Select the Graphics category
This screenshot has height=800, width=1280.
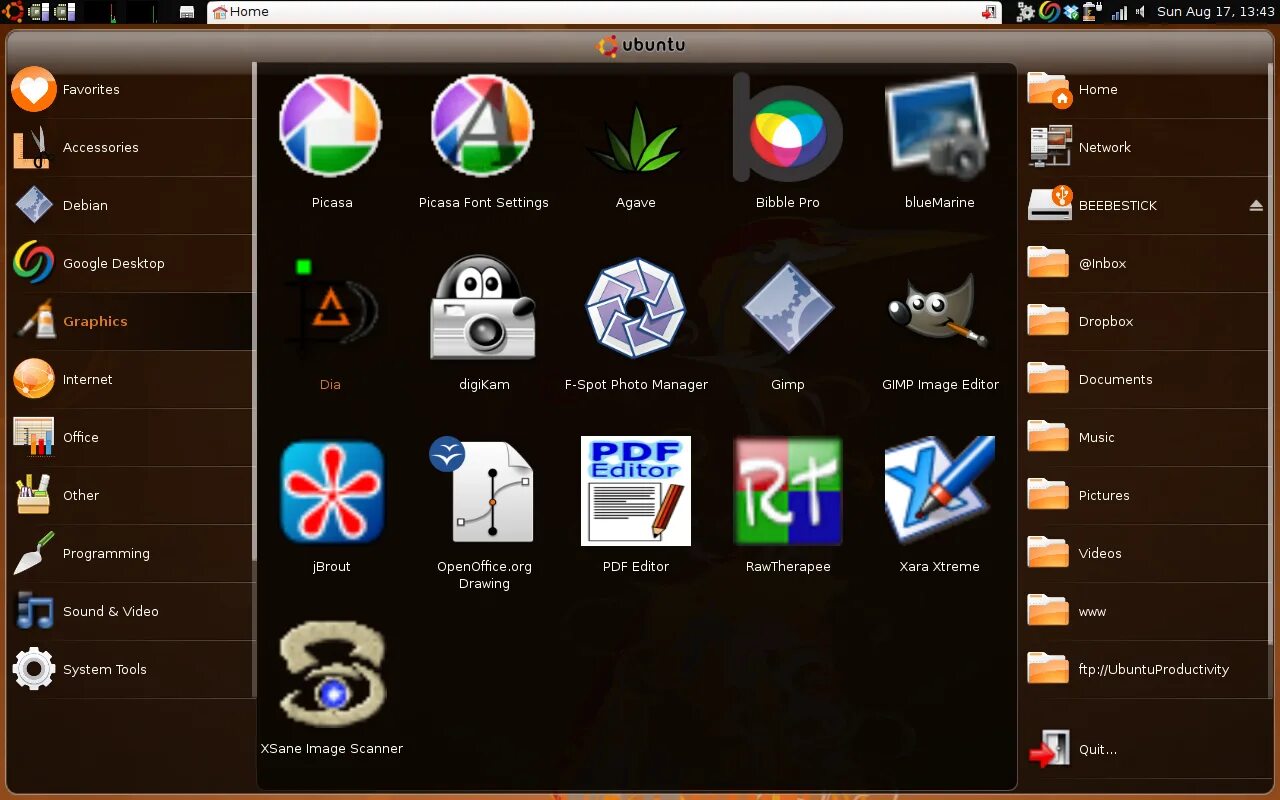tap(131, 322)
